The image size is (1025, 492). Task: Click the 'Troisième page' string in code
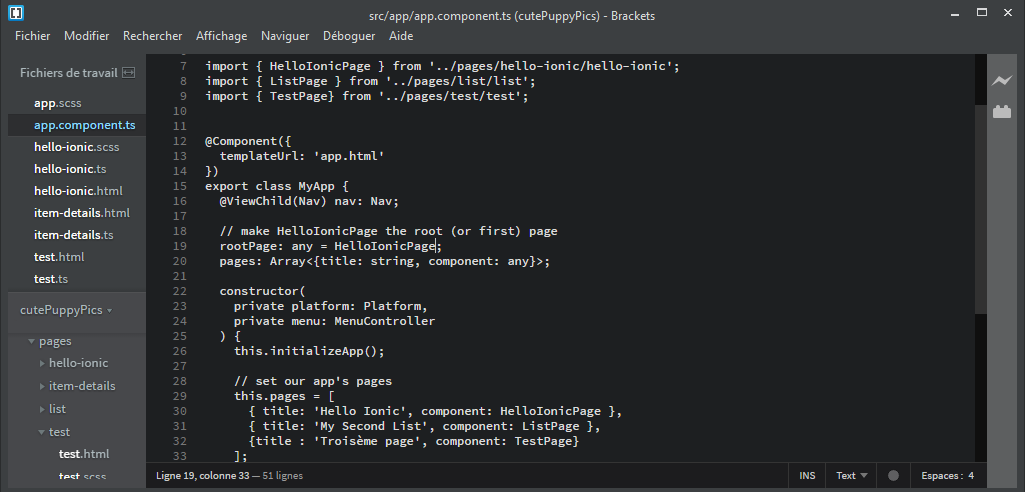[x=371, y=442]
